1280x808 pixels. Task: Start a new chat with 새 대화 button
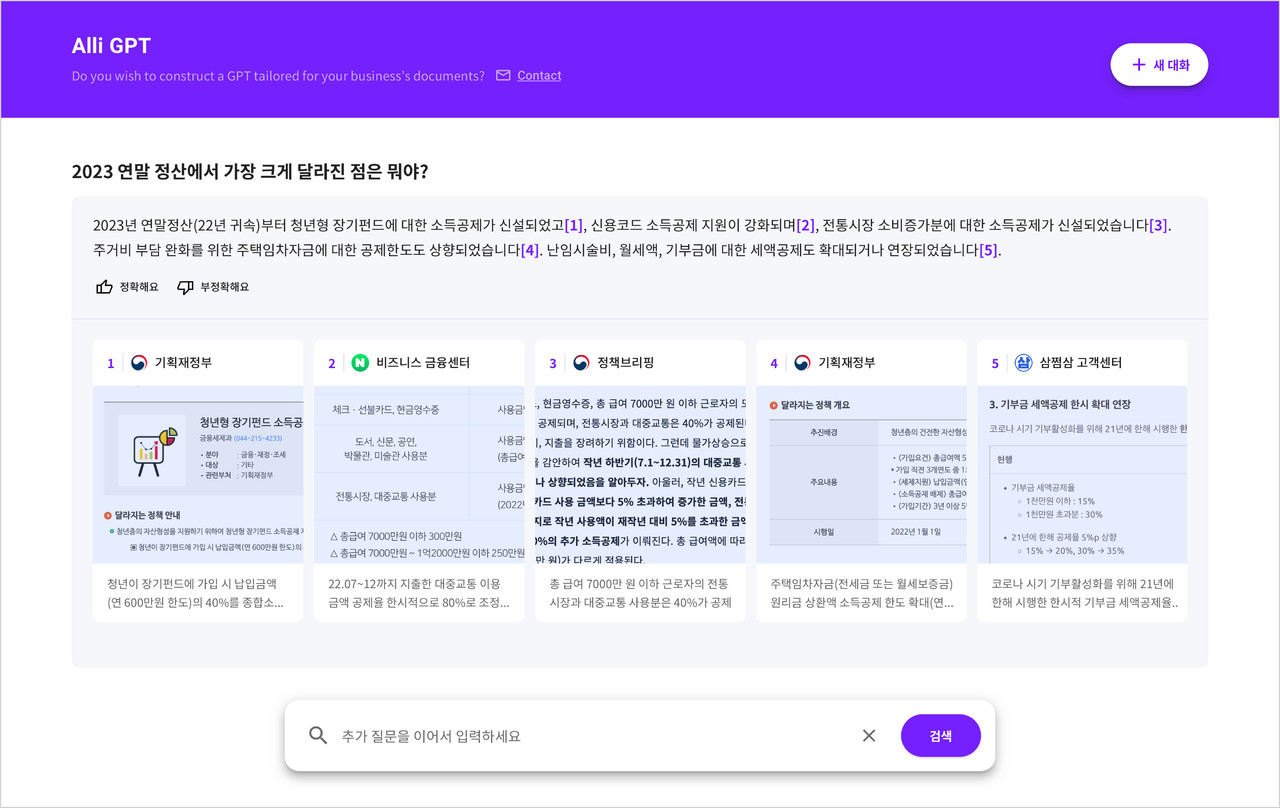pyautogui.click(x=1159, y=63)
